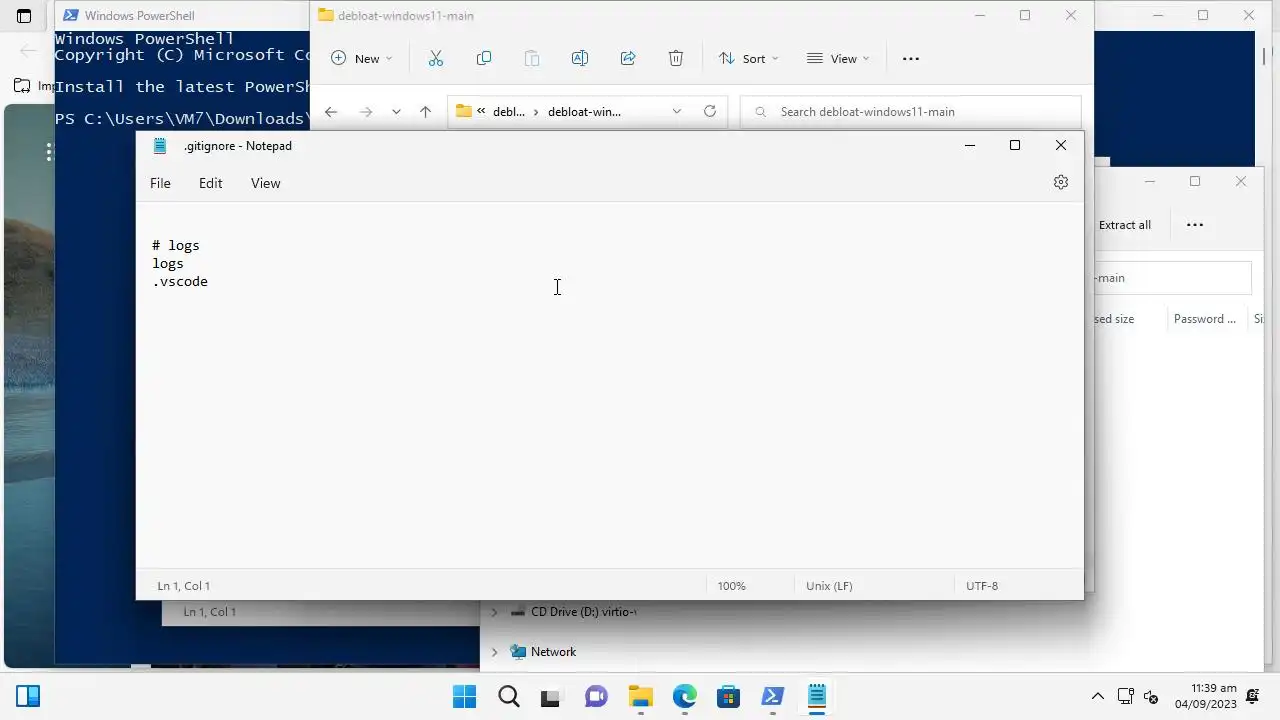Click Extract all in rear Explorer window
This screenshot has width=1280, height=720.
pyautogui.click(x=1124, y=225)
